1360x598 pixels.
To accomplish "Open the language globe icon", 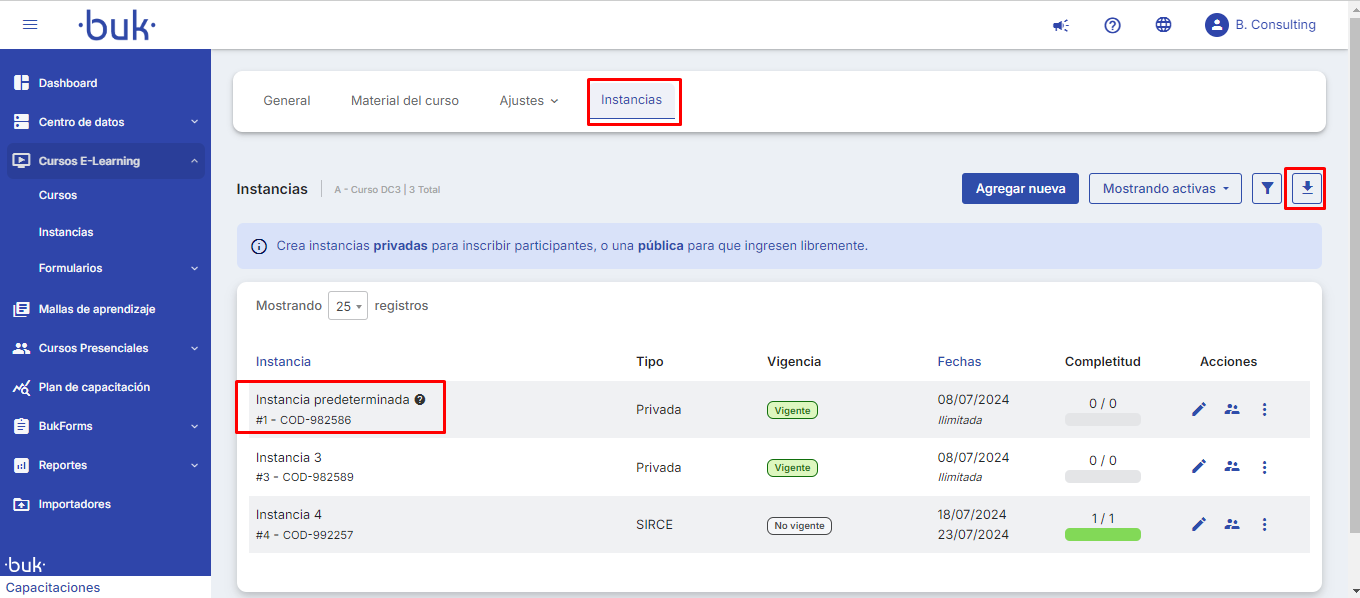I will pyautogui.click(x=1163, y=25).
